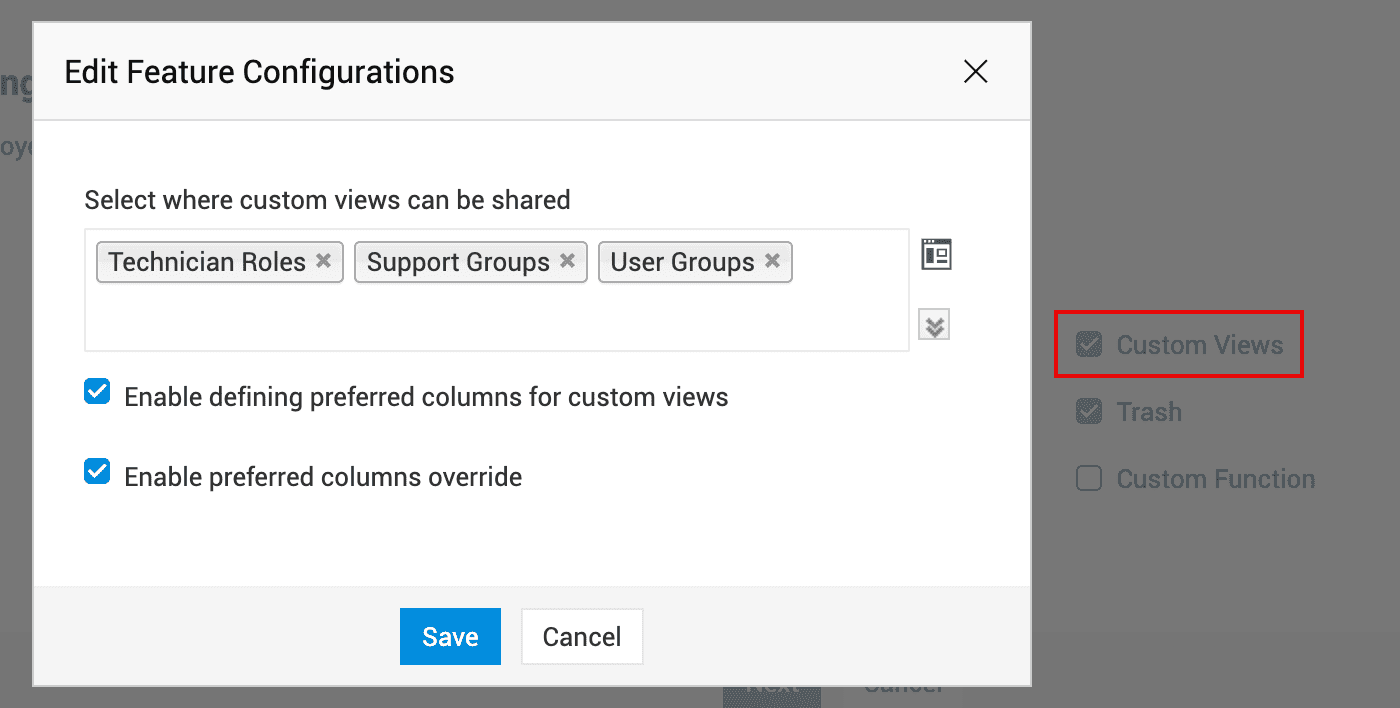Save the feature configuration
Image resolution: width=1400 pixels, height=708 pixels.
(x=450, y=637)
